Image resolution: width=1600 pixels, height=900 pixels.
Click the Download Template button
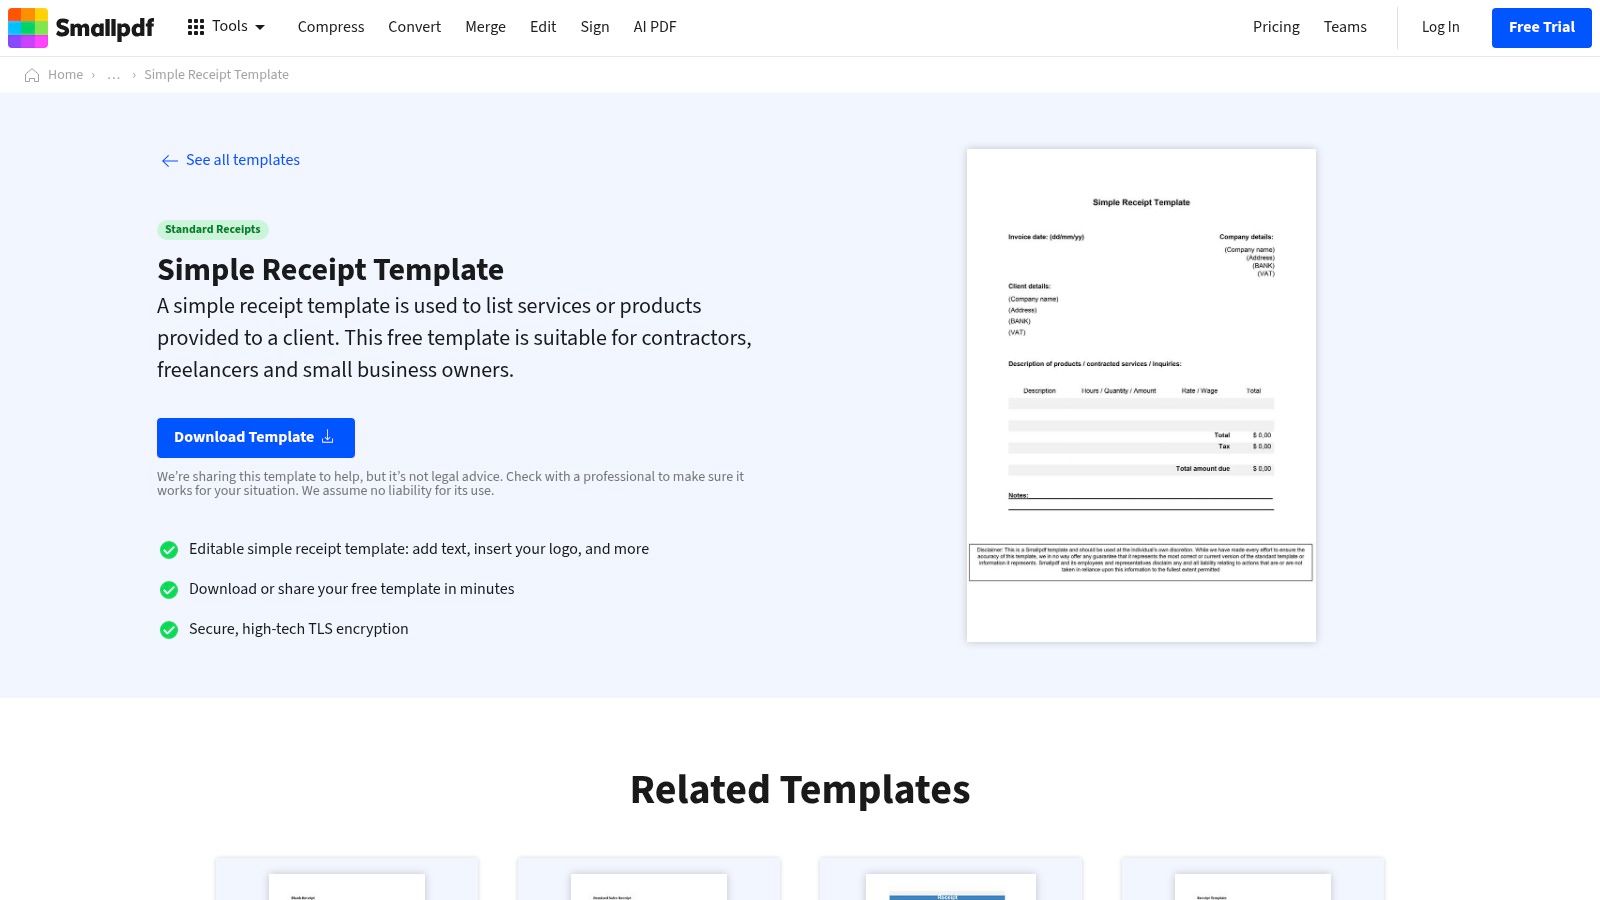255,437
